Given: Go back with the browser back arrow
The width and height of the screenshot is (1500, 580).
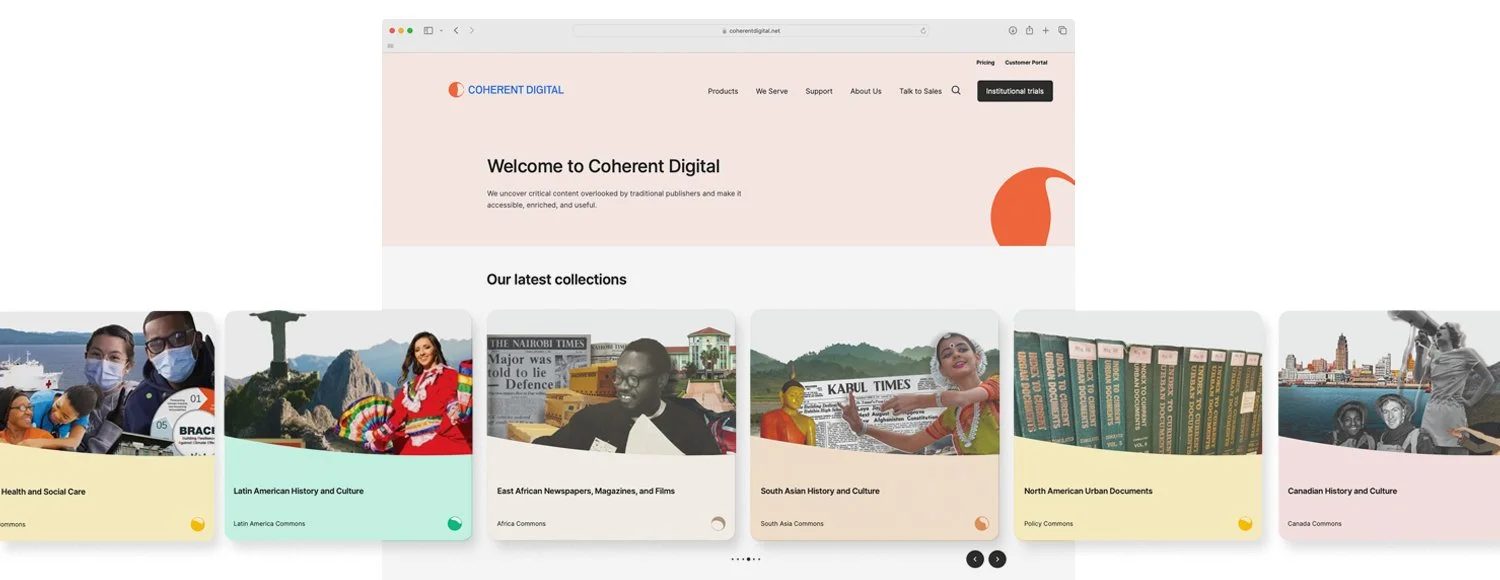Looking at the screenshot, I should [x=456, y=31].
